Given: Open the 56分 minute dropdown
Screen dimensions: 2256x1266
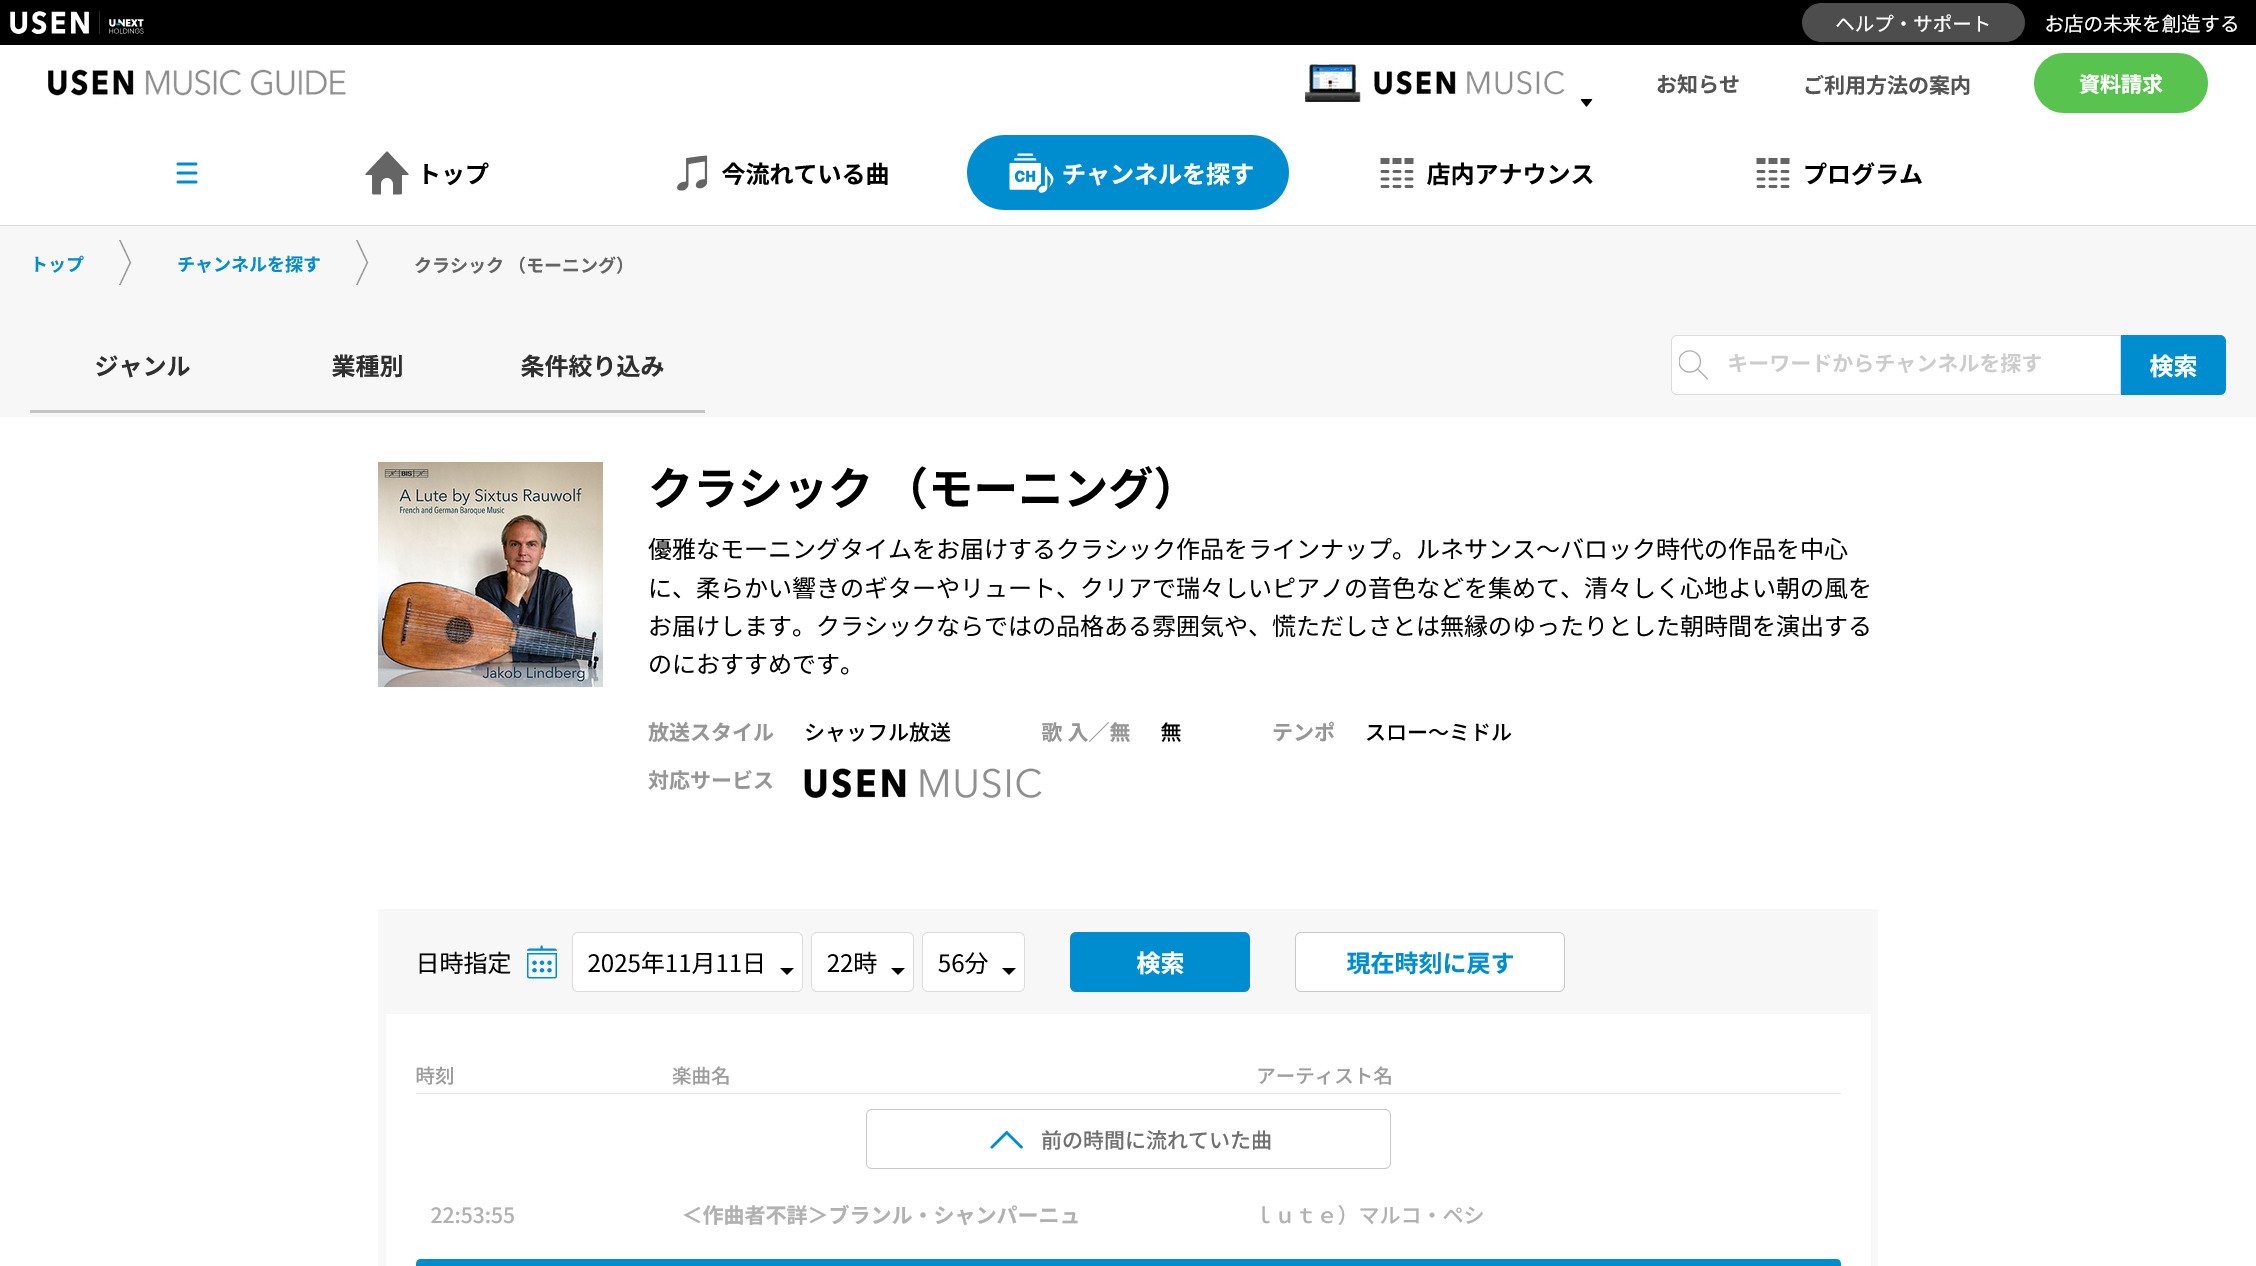Looking at the screenshot, I should pyautogui.click(x=973, y=963).
